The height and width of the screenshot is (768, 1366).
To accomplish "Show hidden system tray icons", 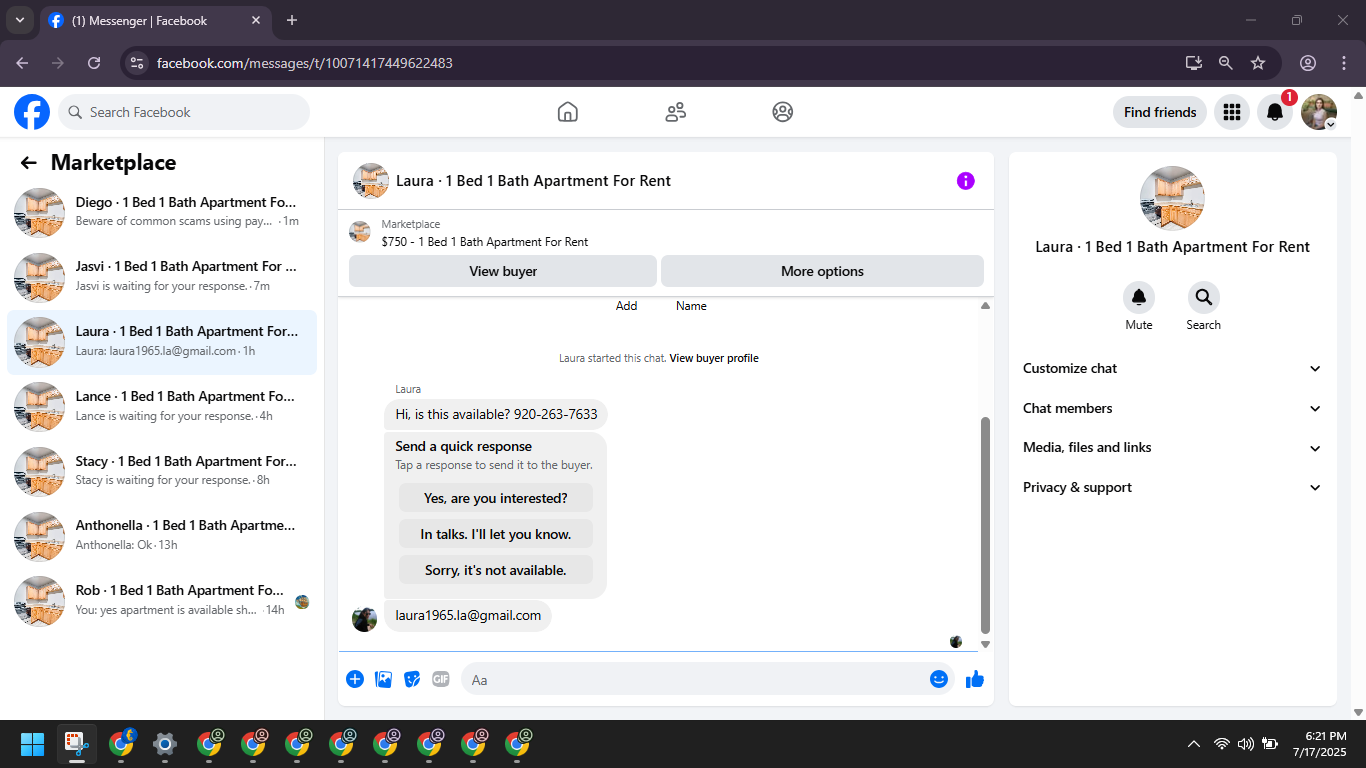I will (x=1194, y=744).
